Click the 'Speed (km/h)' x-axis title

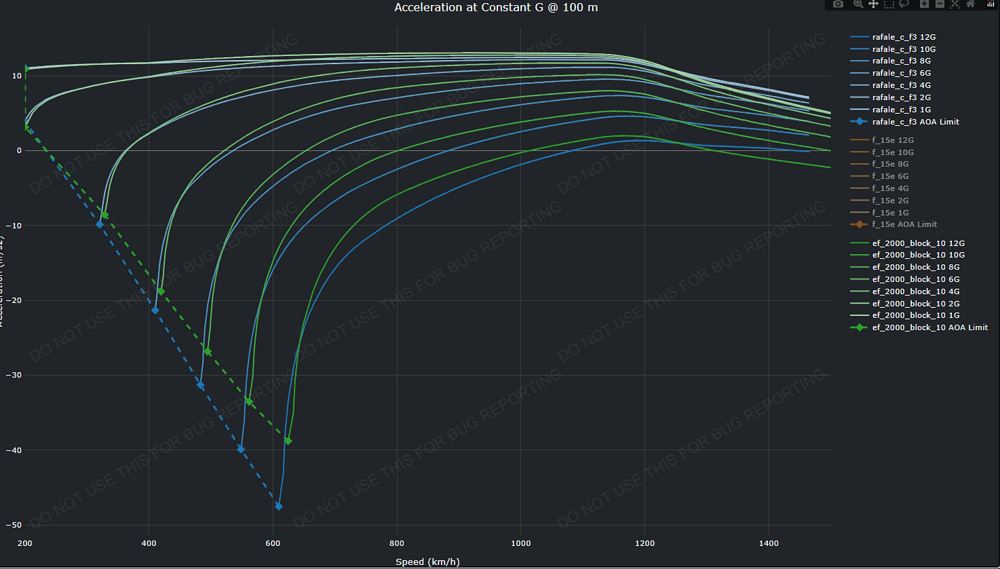pos(427,562)
